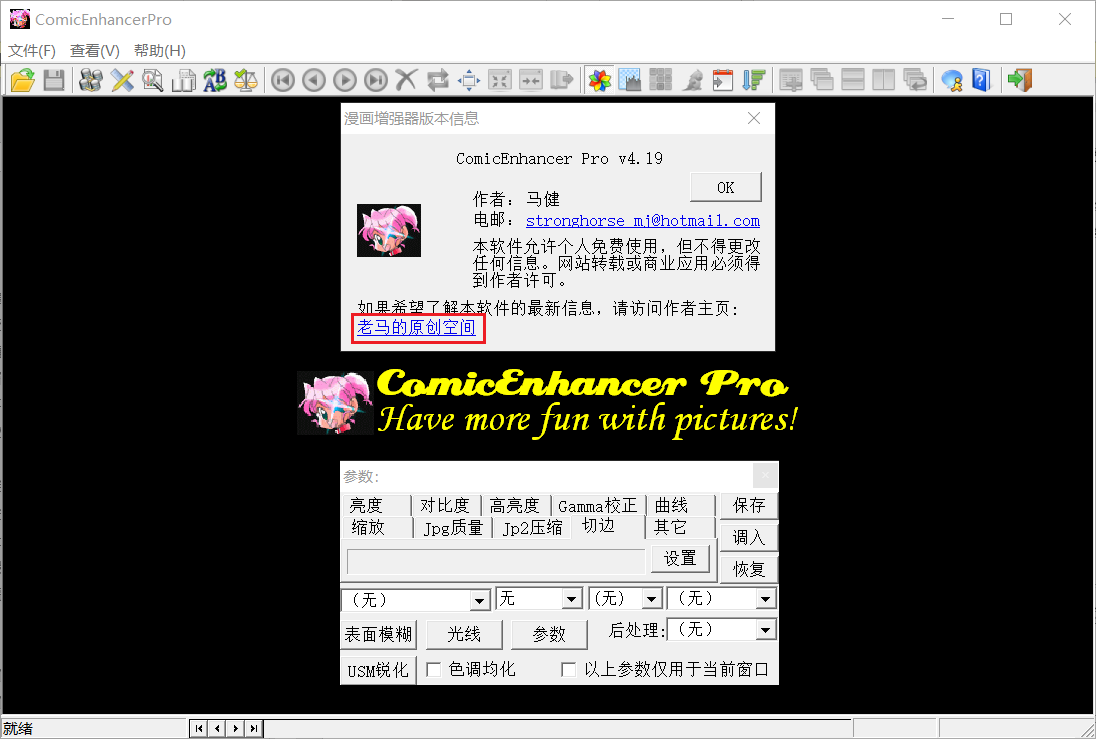Click the page with right arrow icon
The height and width of the screenshot is (739, 1096).
click(561, 80)
